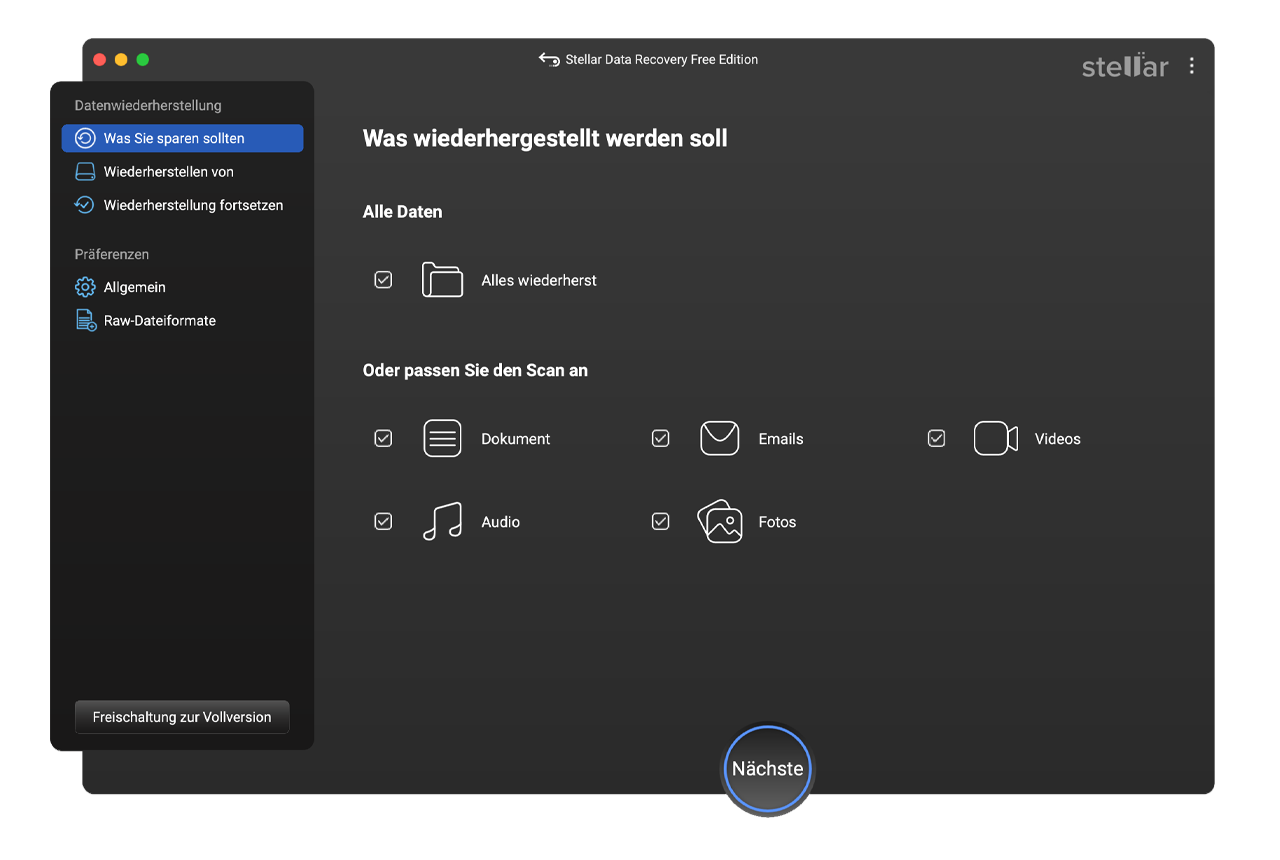Click the Stellar logo
Viewport: 1280px width, 860px height.
click(1124, 66)
